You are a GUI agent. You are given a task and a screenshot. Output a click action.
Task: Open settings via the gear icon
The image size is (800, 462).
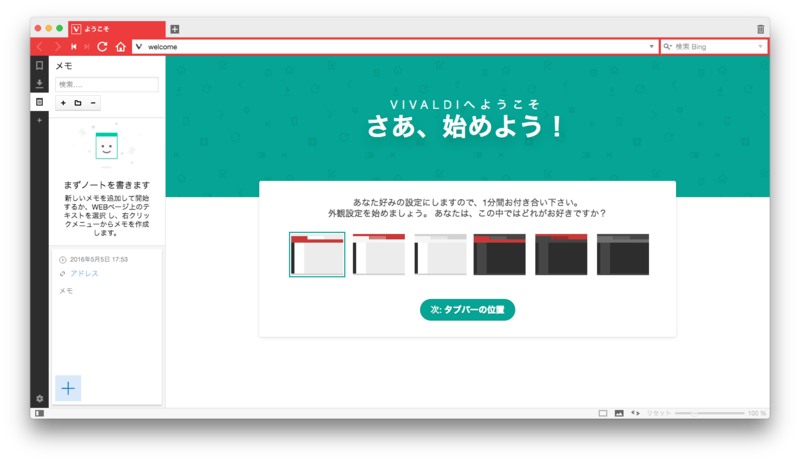point(39,399)
